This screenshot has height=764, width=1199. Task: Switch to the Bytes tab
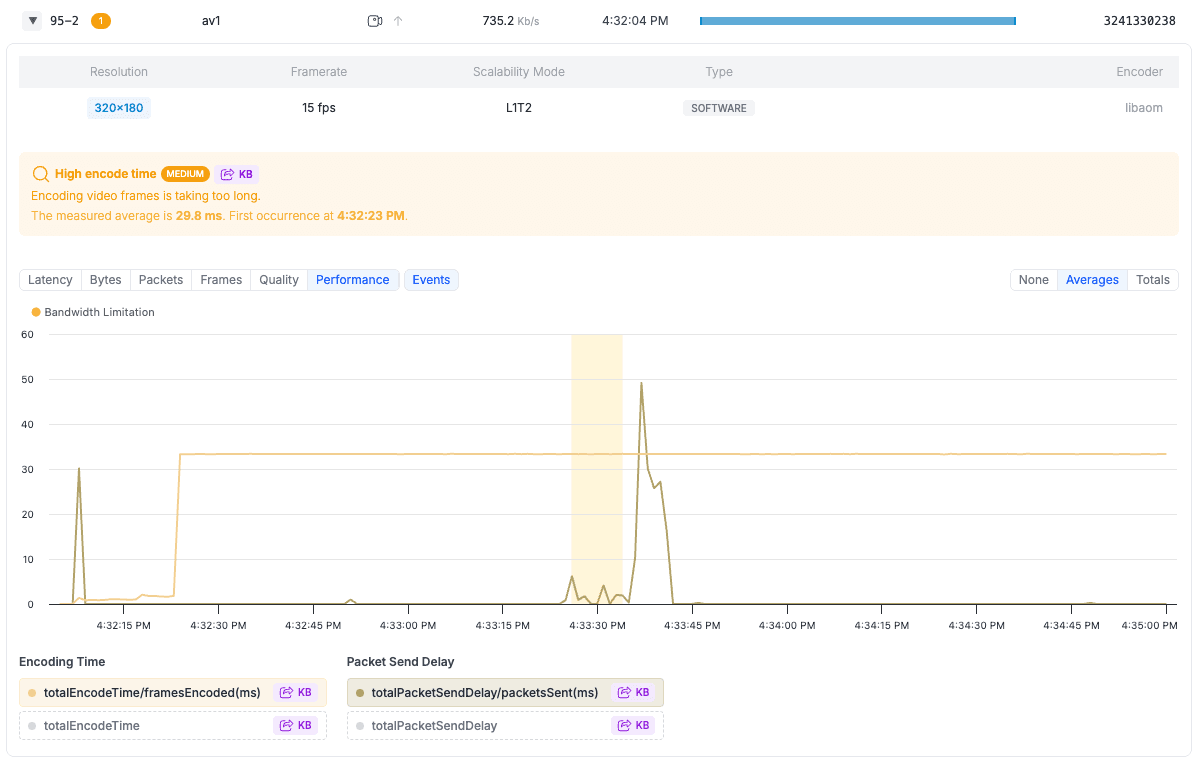[x=105, y=280]
